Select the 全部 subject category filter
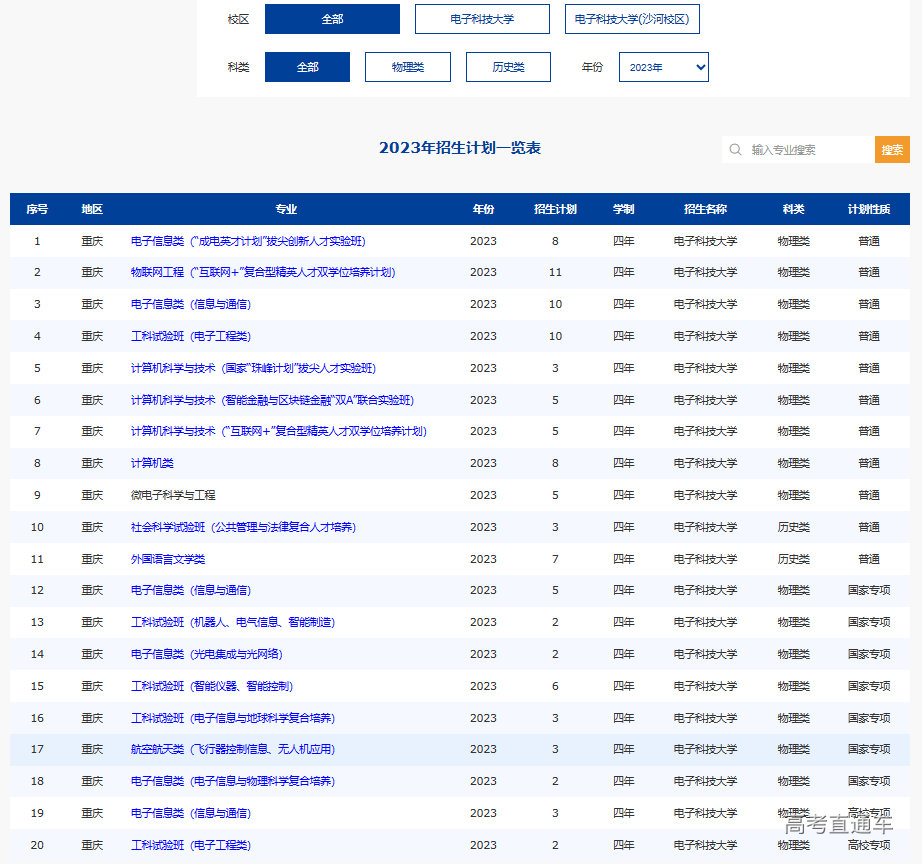Image resolution: width=922 pixels, height=864 pixels. click(307, 67)
